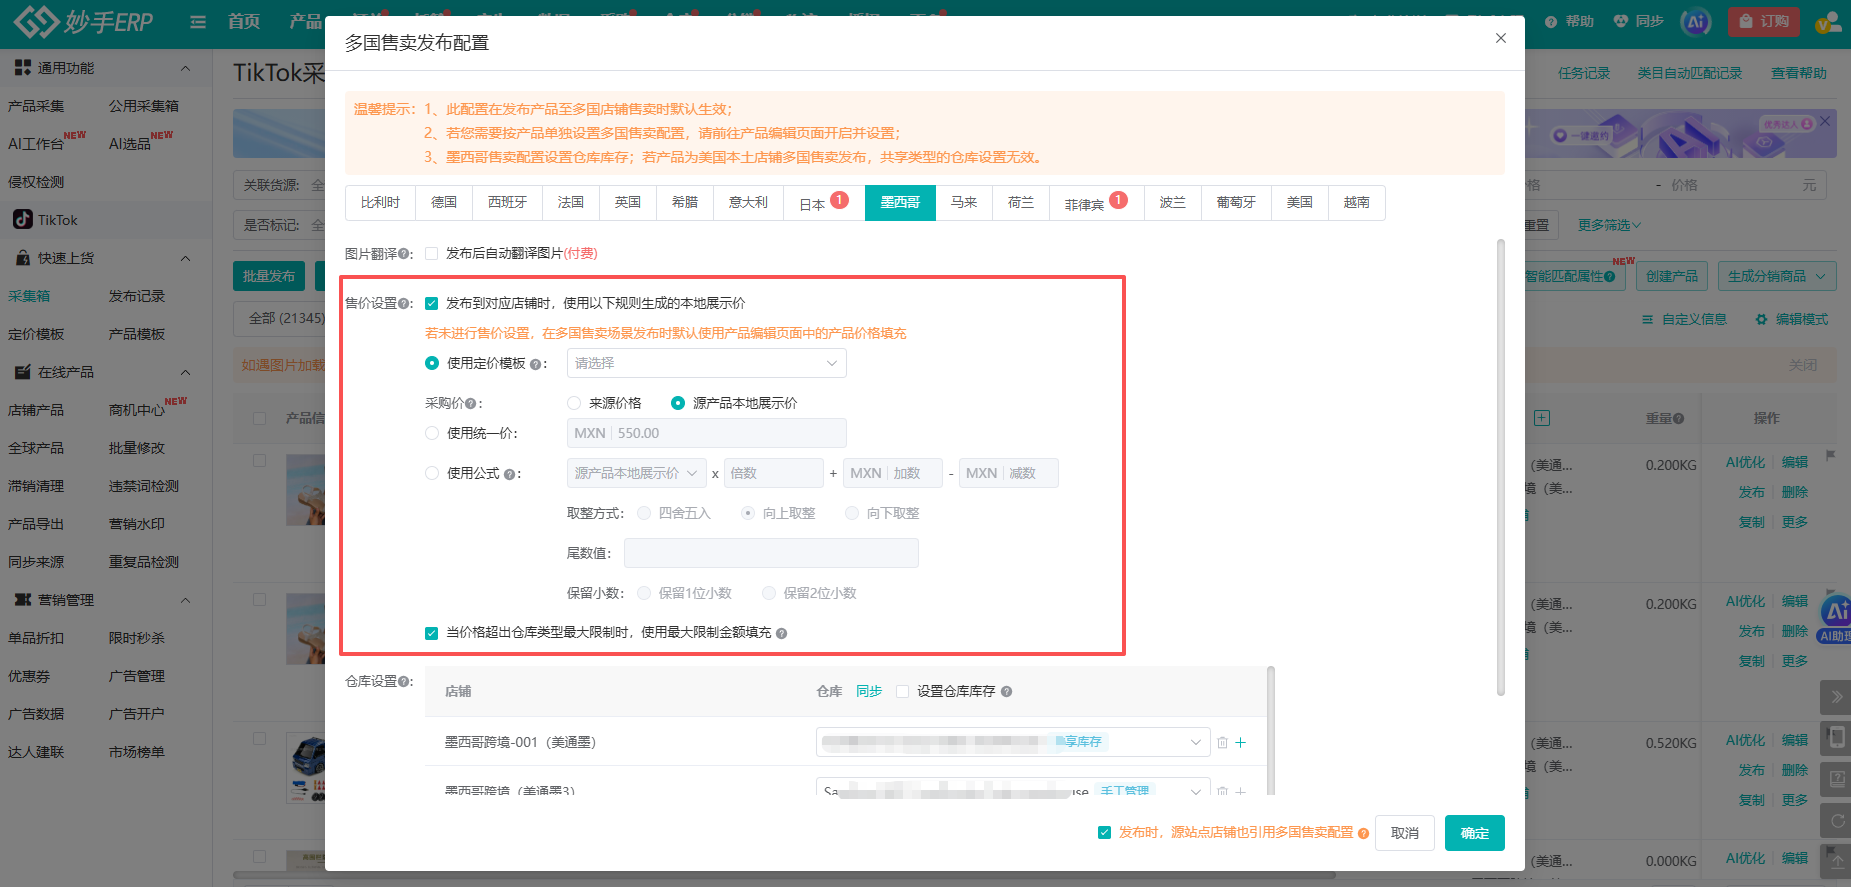This screenshot has width=1851, height=887.
Task: Select 使用公式 radio button
Action: point(432,473)
